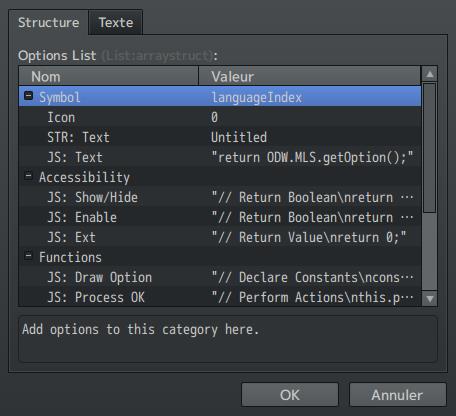The height and width of the screenshot is (416, 456).
Task: Click the Functions group label
Action: [x=70, y=257]
